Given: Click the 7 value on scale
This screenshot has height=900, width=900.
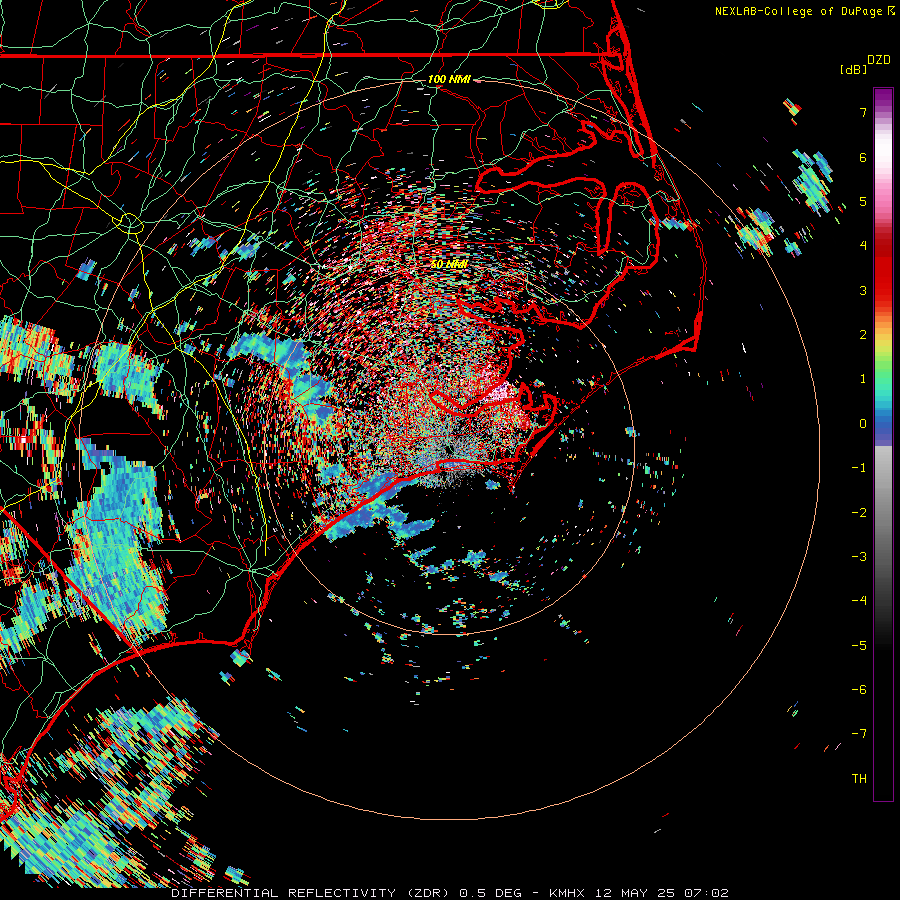Looking at the screenshot, I should click(x=863, y=112).
